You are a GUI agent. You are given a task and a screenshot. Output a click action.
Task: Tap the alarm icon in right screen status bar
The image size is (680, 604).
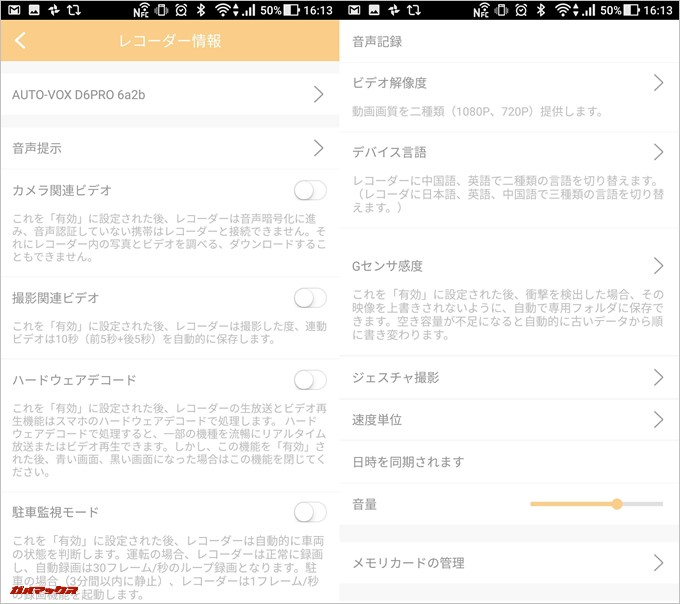pyautogui.click(x=521, y=10)
